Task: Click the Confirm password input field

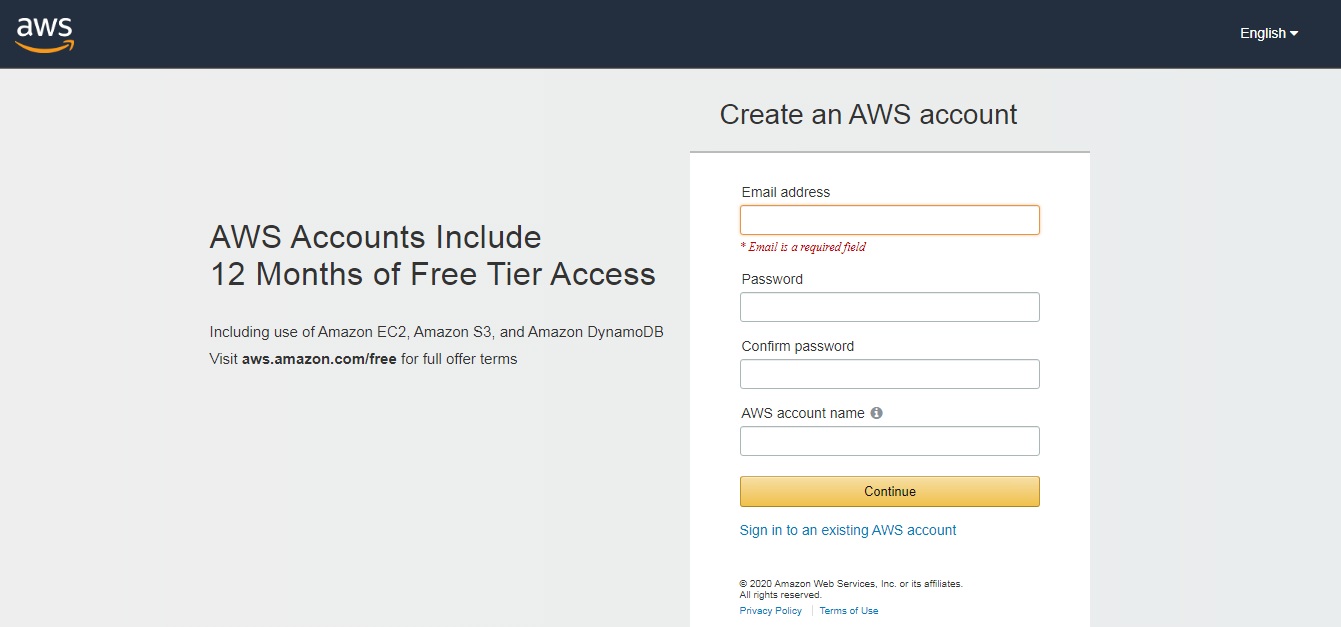Action: (889, 373)
